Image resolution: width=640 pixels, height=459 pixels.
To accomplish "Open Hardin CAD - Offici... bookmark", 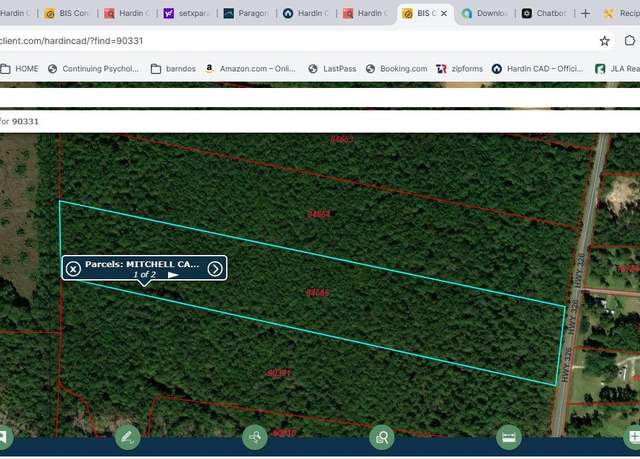I will click(x=537, y=69).
